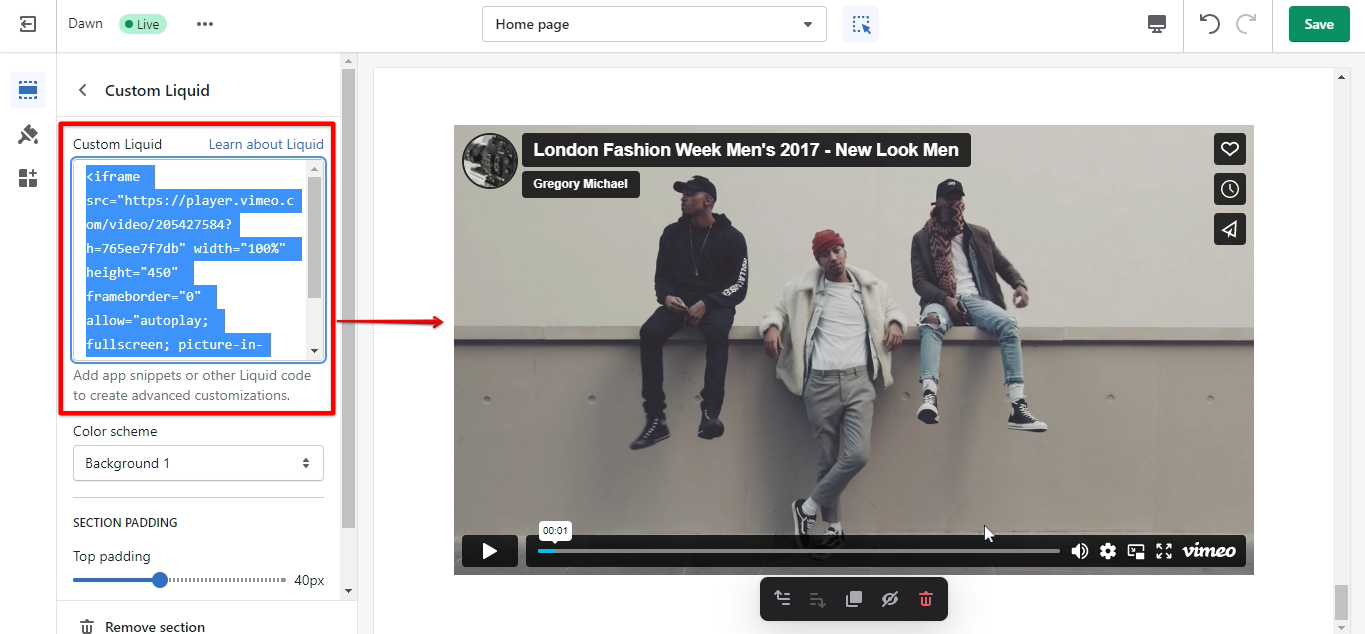Switch to desktop preview icon
Image resolution: width=1365 pixels, height=634 pixels.
[1157, 24]
